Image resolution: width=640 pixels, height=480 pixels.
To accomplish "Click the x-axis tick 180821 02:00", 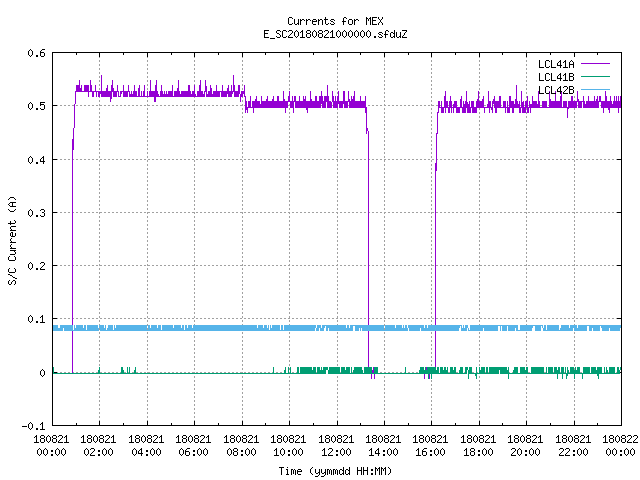I will [98, 445].
